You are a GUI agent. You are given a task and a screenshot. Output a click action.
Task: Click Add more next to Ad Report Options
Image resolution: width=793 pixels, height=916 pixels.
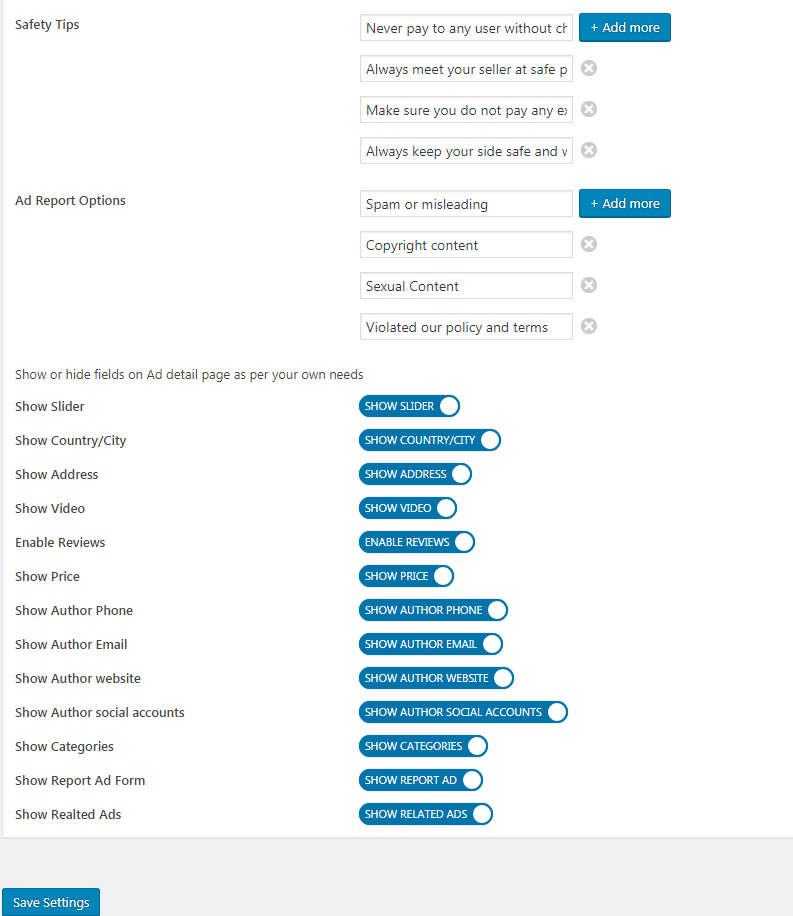tap(625, 203)
